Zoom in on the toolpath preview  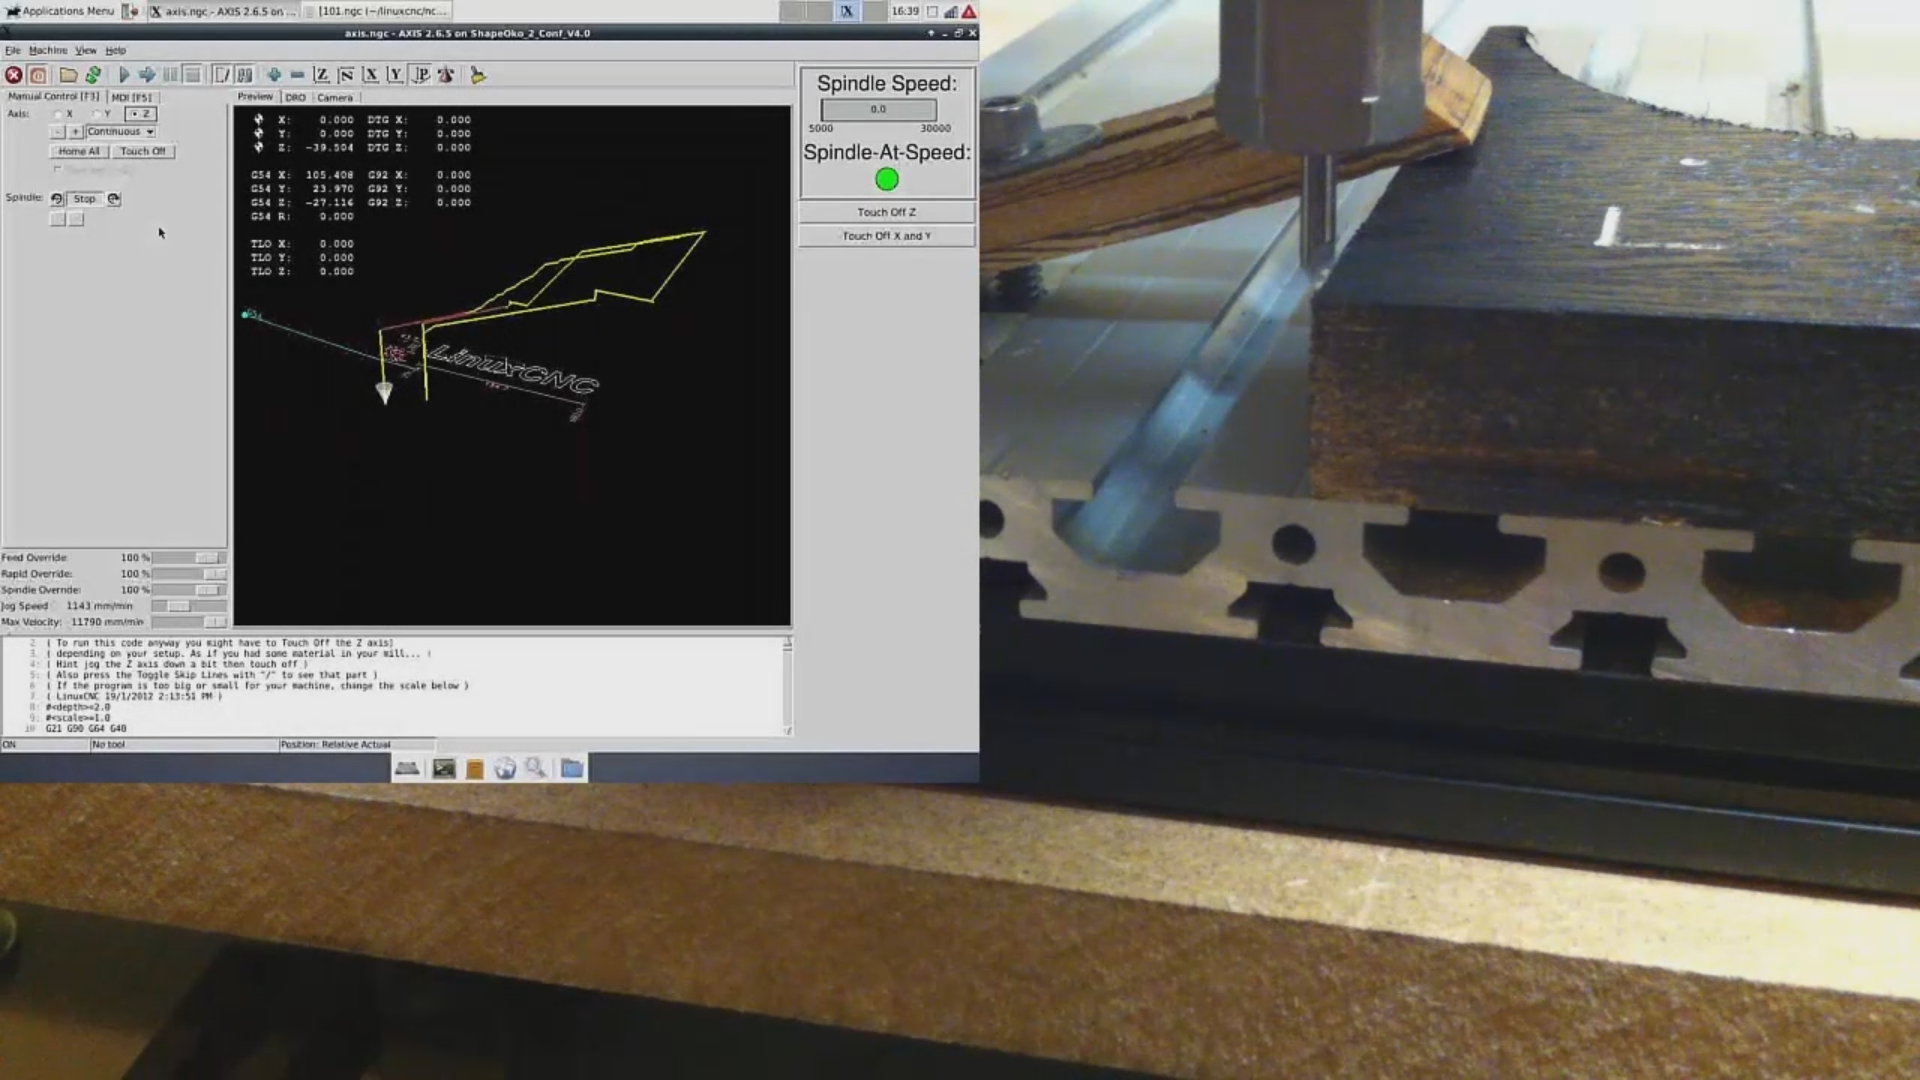click(x=276, y=74)
